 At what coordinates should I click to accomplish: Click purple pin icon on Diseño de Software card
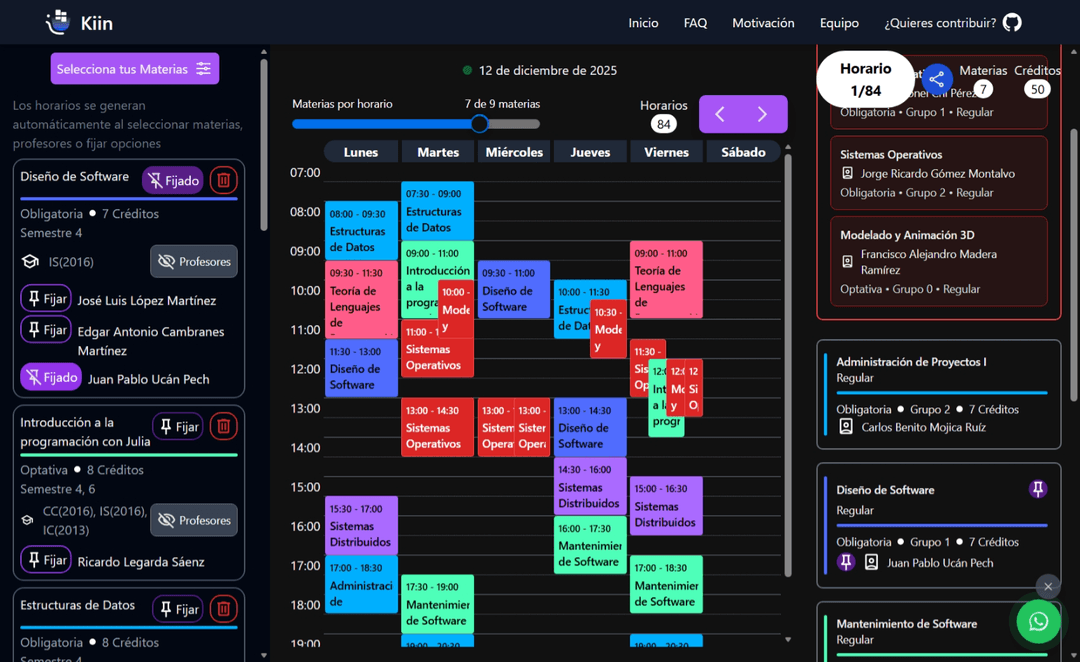(x=1038, y=489)
